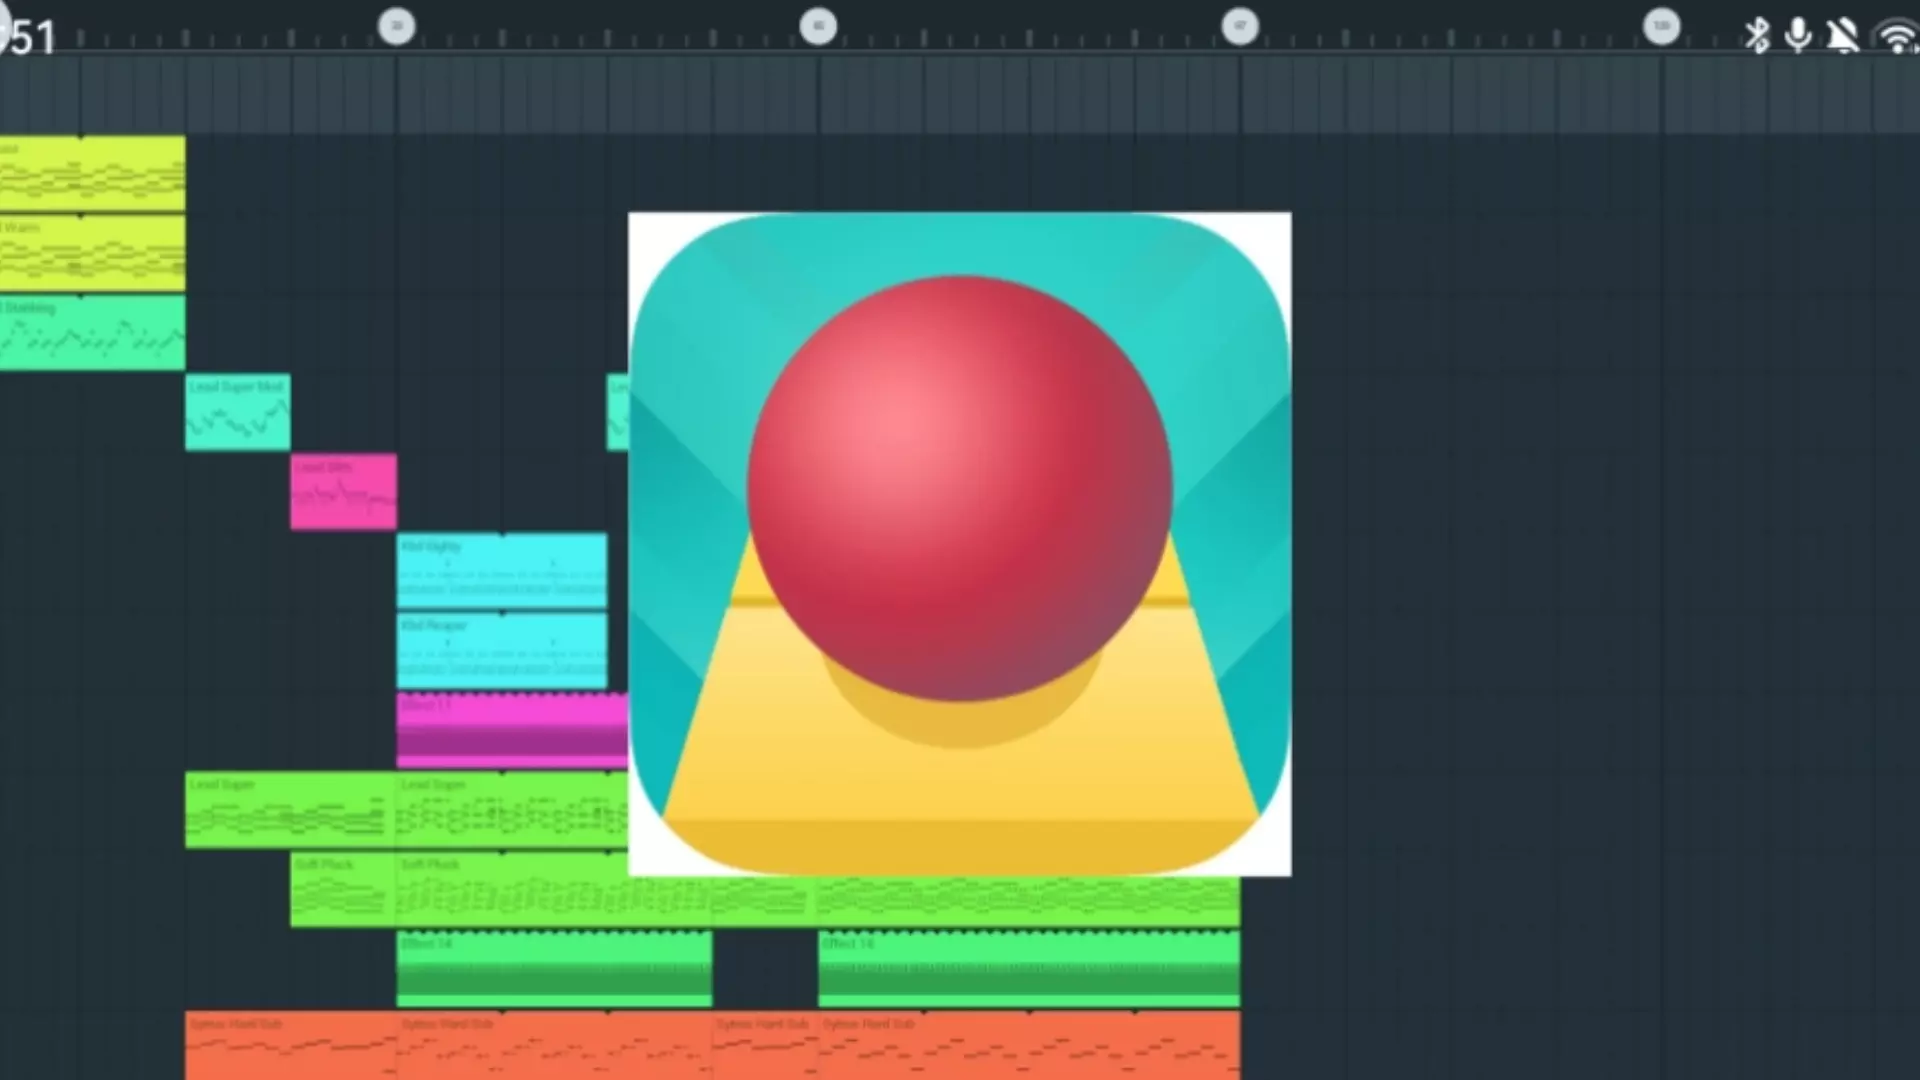Select the green Stabbing clip
The image size is (1920, 1080).
(92, 333)
